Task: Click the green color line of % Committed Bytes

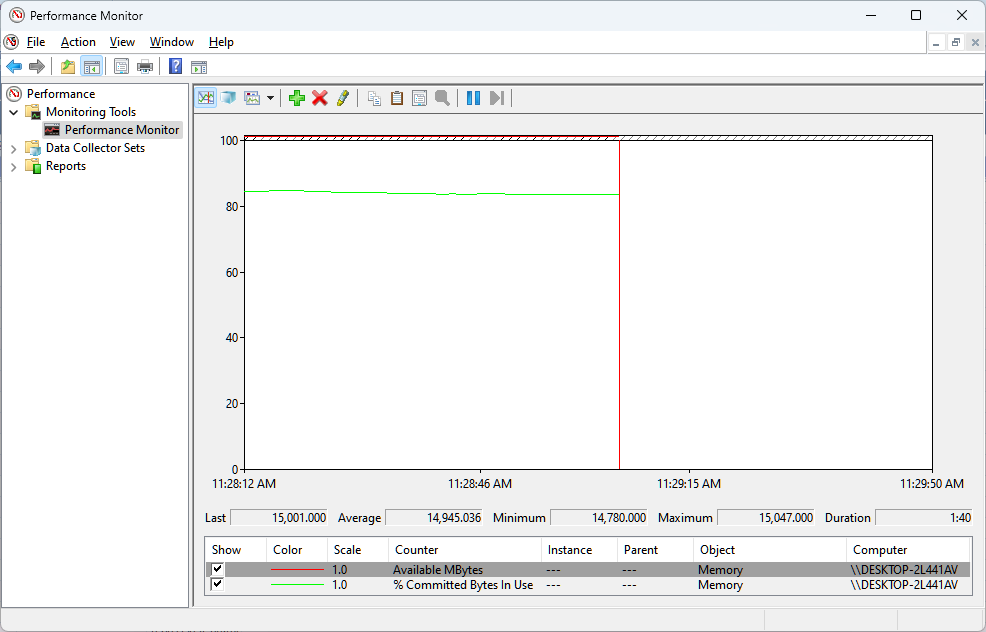Action: point(298,585)
